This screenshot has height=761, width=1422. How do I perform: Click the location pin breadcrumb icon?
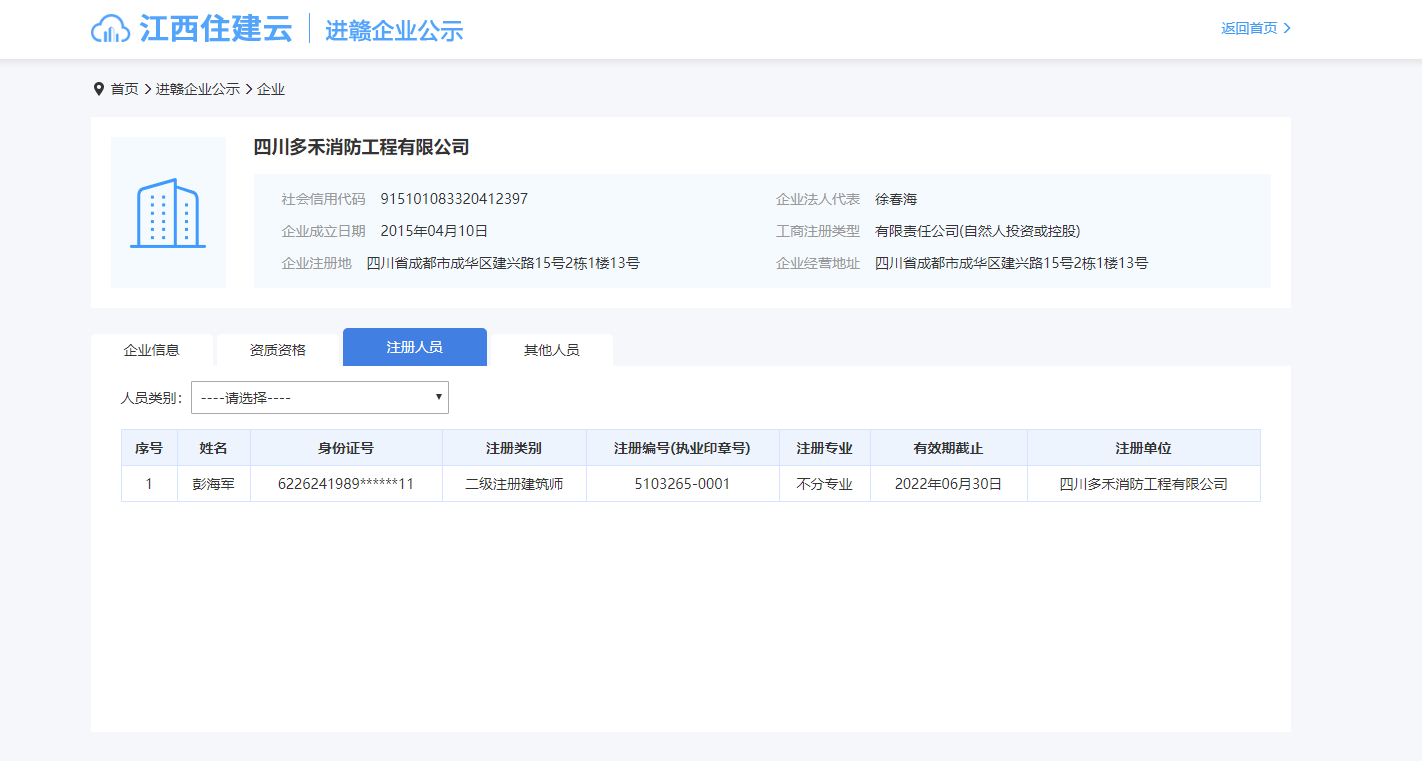pos(98,89)
